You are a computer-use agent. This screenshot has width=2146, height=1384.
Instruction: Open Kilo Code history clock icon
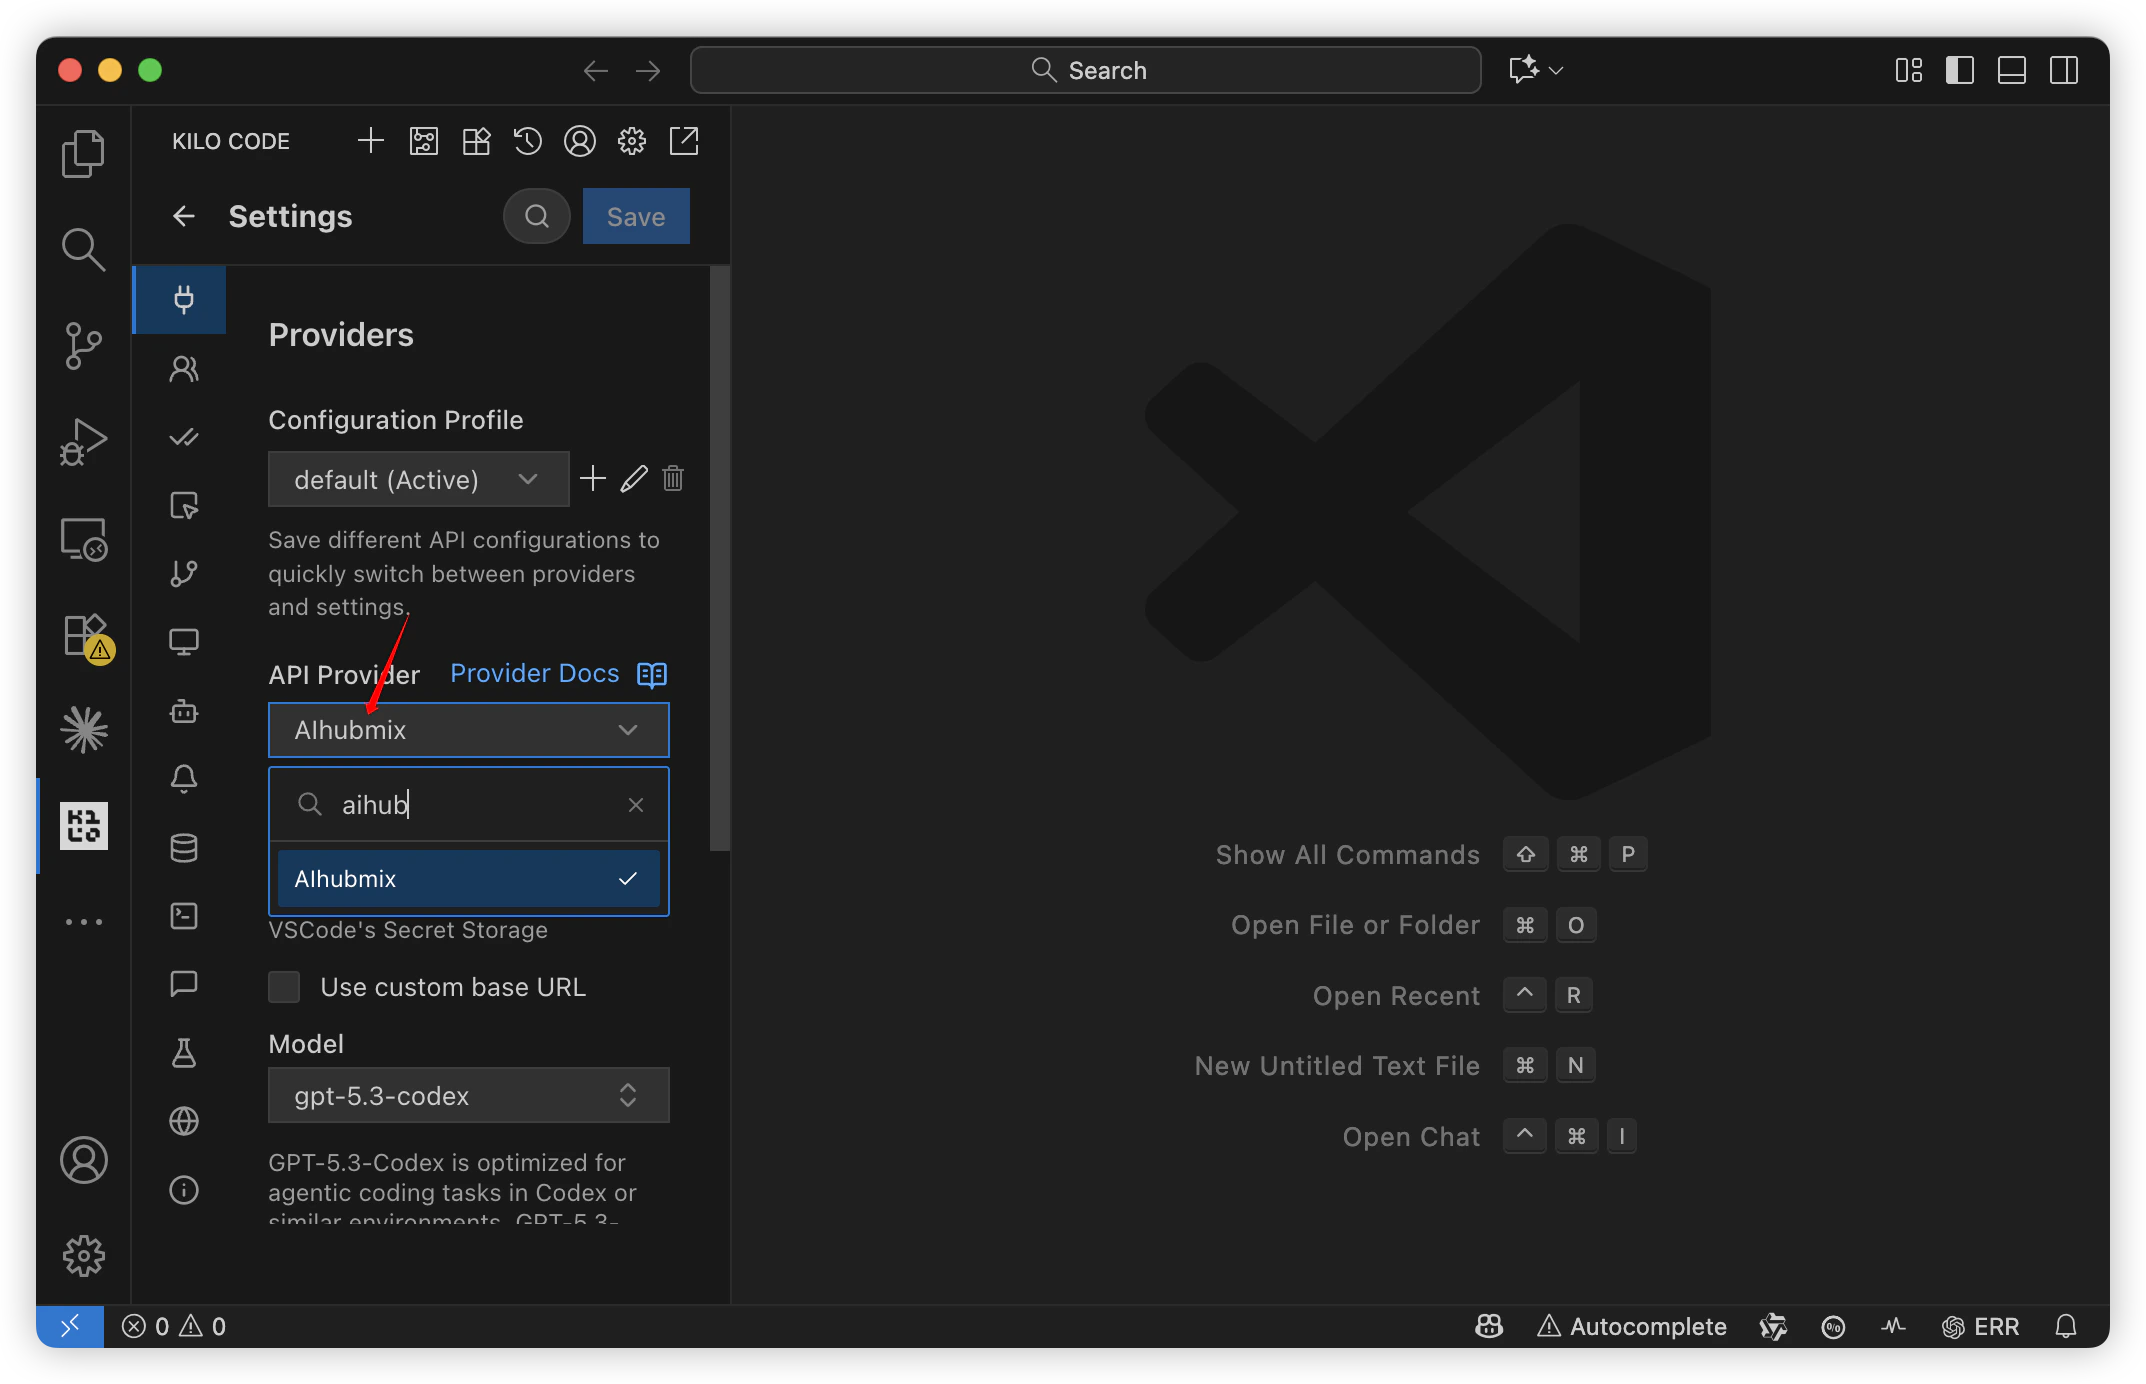tap(527, 141)
